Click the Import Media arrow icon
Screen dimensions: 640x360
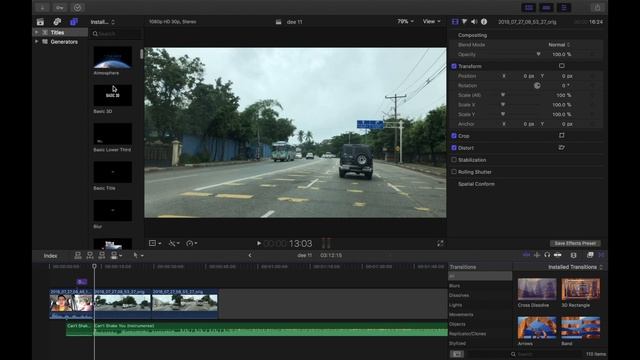pos(42,7)
